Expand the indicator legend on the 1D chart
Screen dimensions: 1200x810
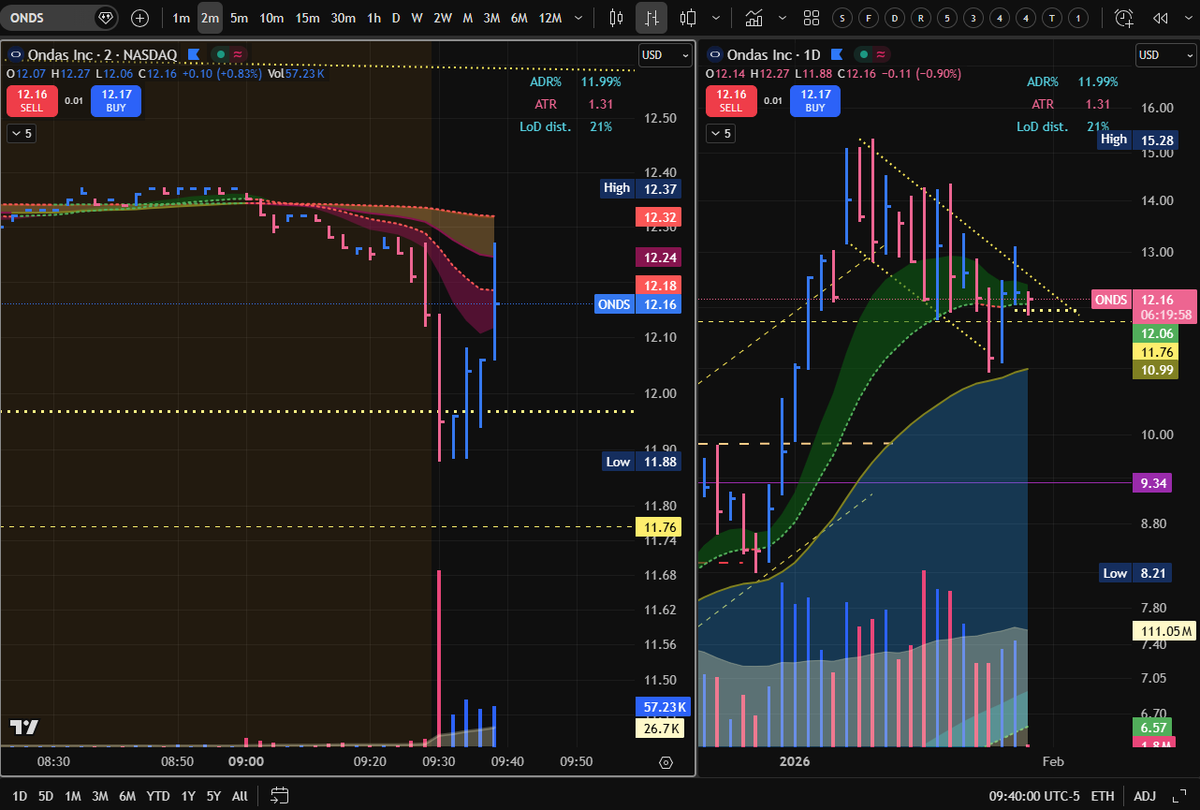point(721,132)
